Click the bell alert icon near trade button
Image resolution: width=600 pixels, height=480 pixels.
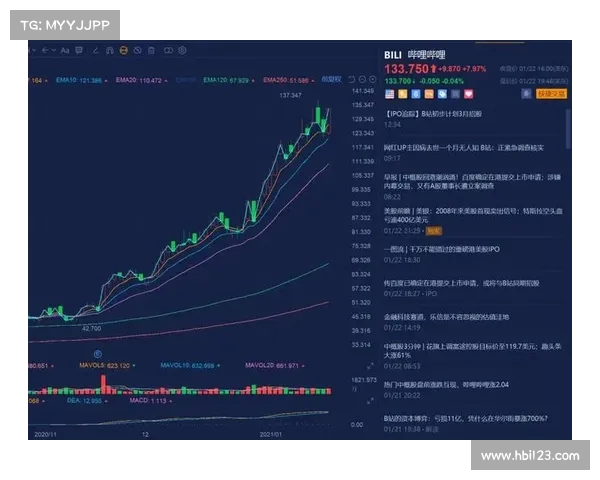pos(527,94)
